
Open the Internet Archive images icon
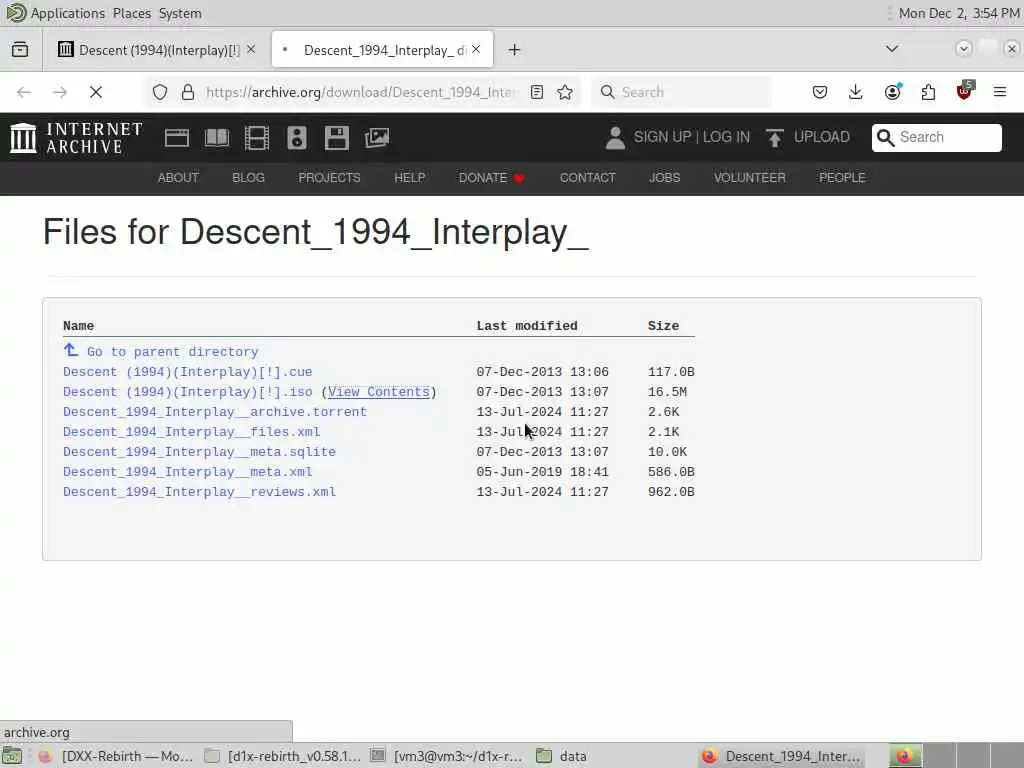pyautogui.click(x=377, y=138)
